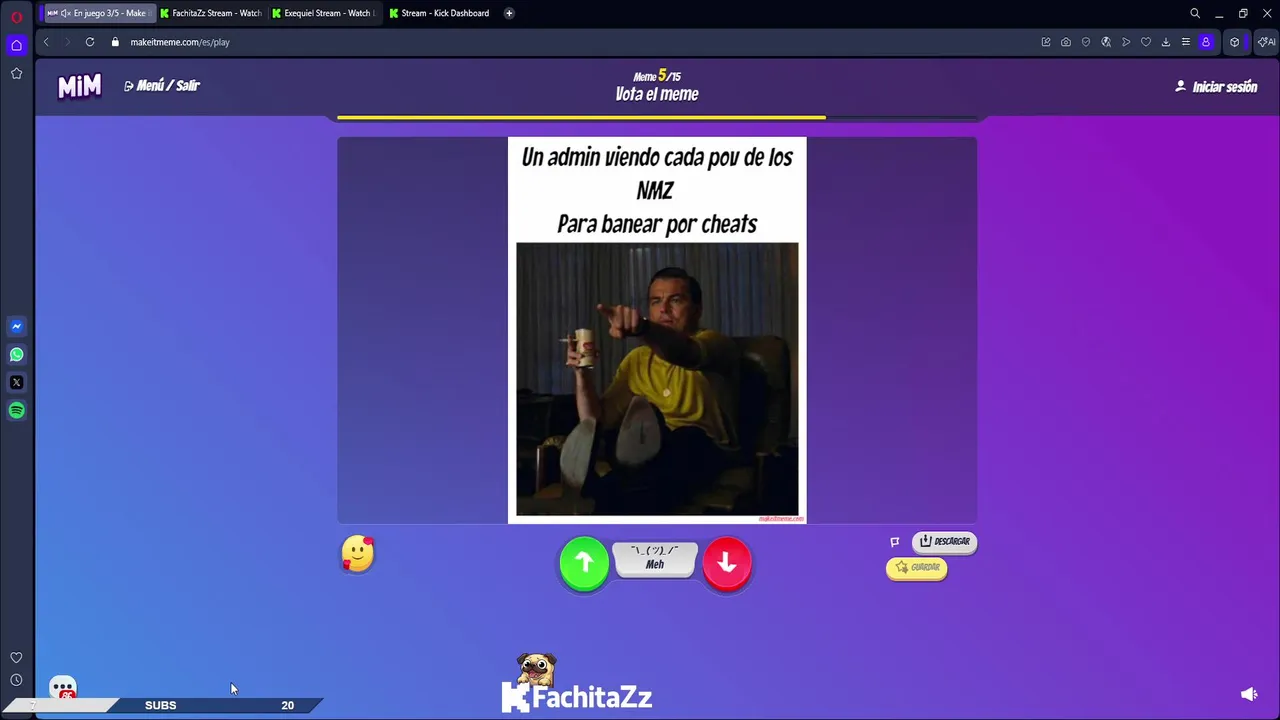Screen dimensions: 1280x720
Task: Click the chat bubble overlay icon
Action: pyautogui.click(x=63, y=689)
